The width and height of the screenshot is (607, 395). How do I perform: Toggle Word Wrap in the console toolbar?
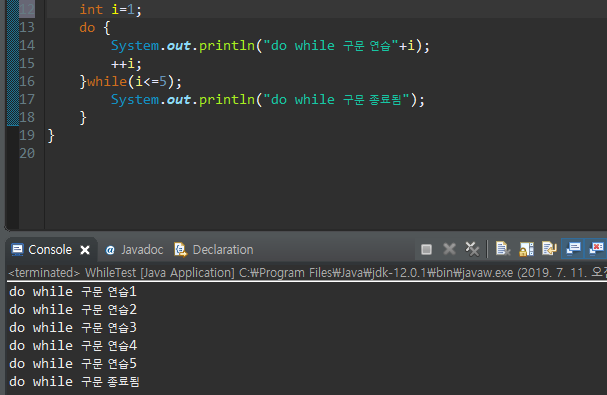click(x=549, y=249)
